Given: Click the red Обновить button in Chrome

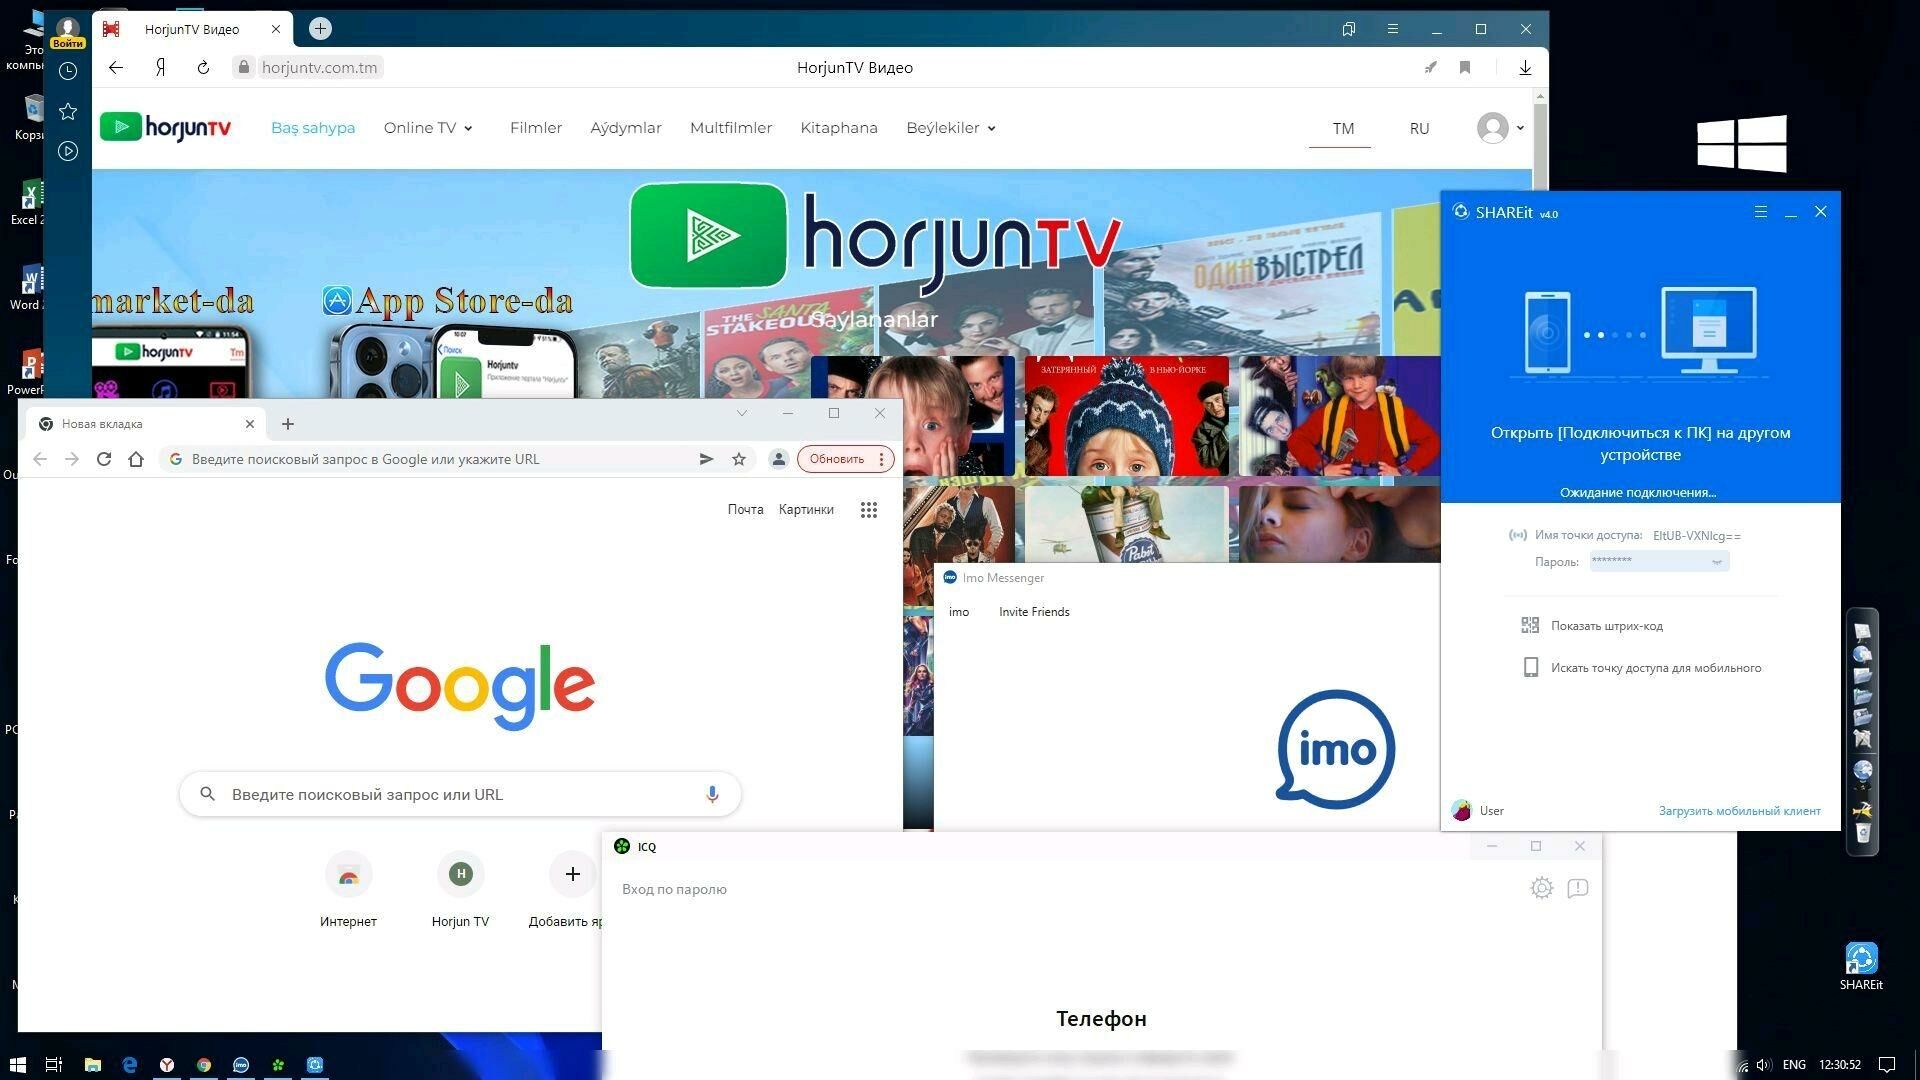Looking at the screenshot, I should pyautogui.click(x=836, y=459).
